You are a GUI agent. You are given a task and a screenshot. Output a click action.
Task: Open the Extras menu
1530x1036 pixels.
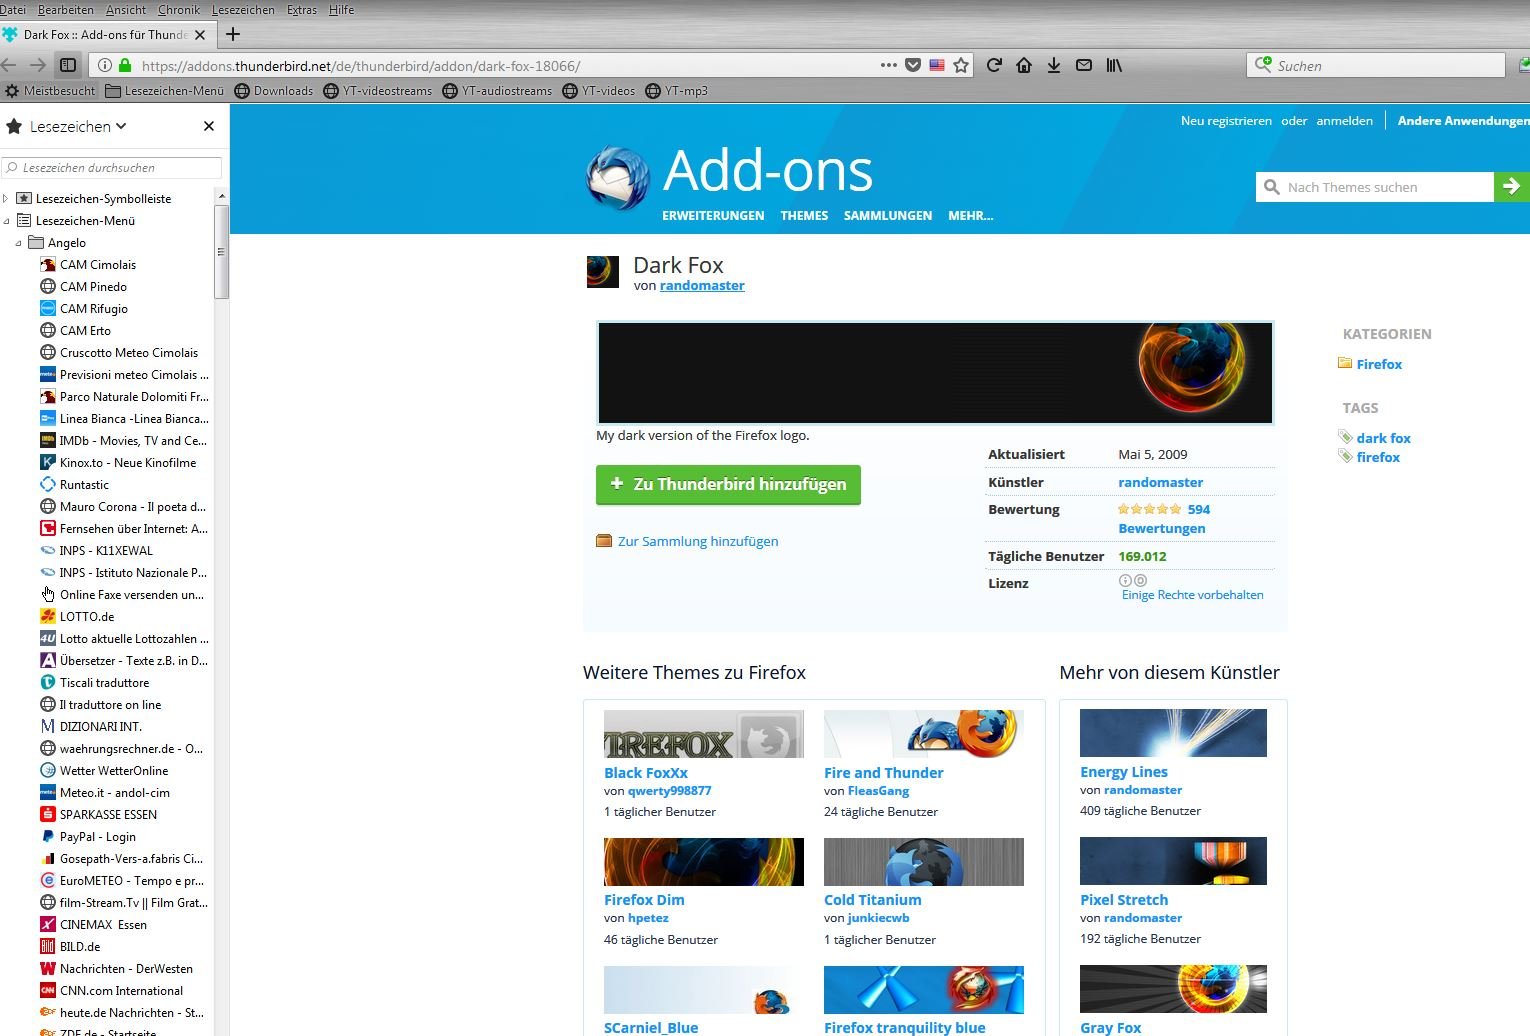pyautogui.click(x=302, y=10)
